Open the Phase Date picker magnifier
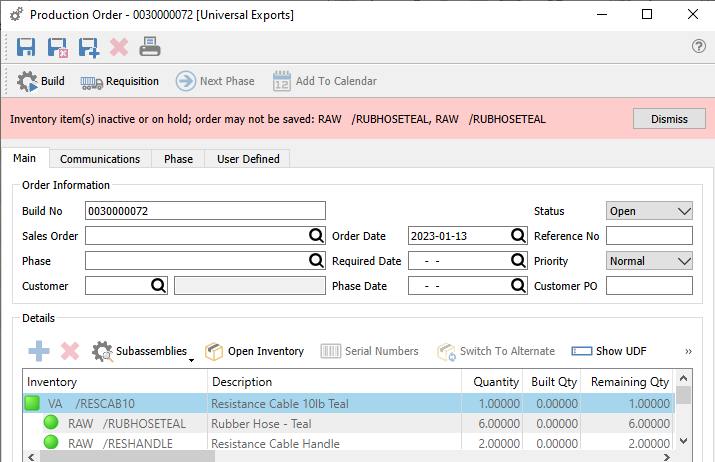This screenshot has height=462, width=715. pyautogui.click(x=518, y=286)
